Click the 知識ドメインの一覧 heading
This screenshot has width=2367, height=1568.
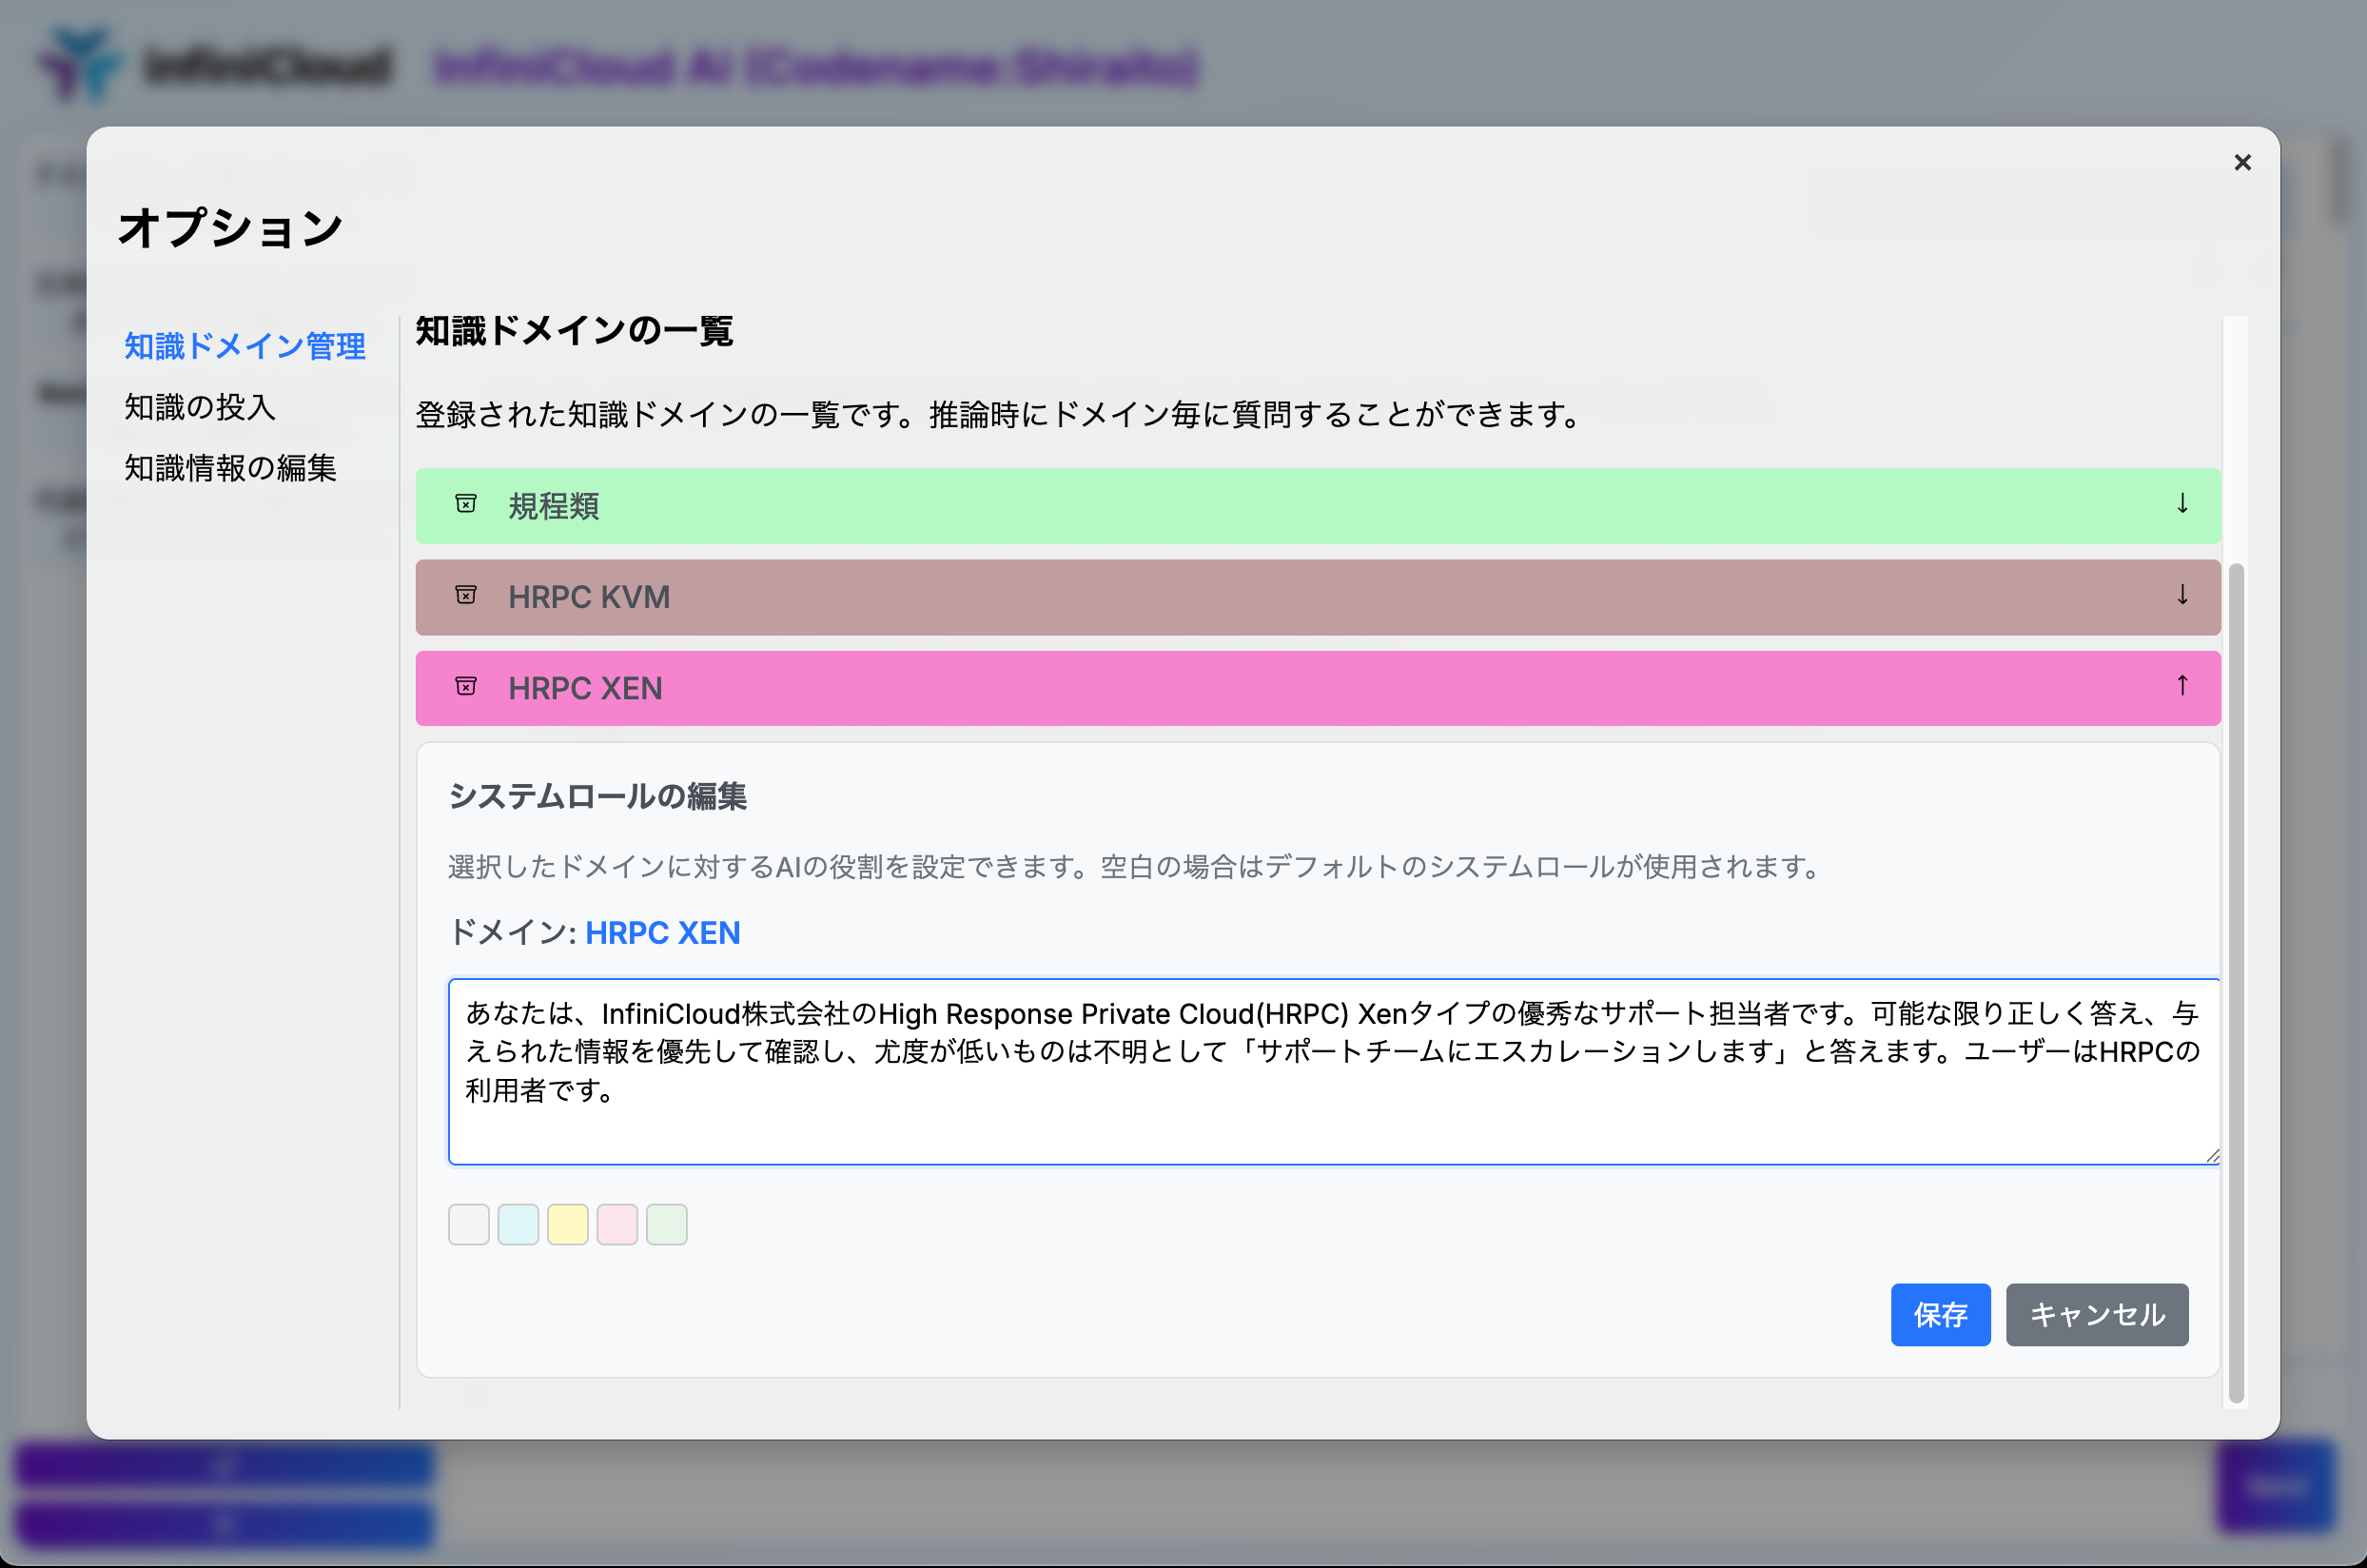574,330
